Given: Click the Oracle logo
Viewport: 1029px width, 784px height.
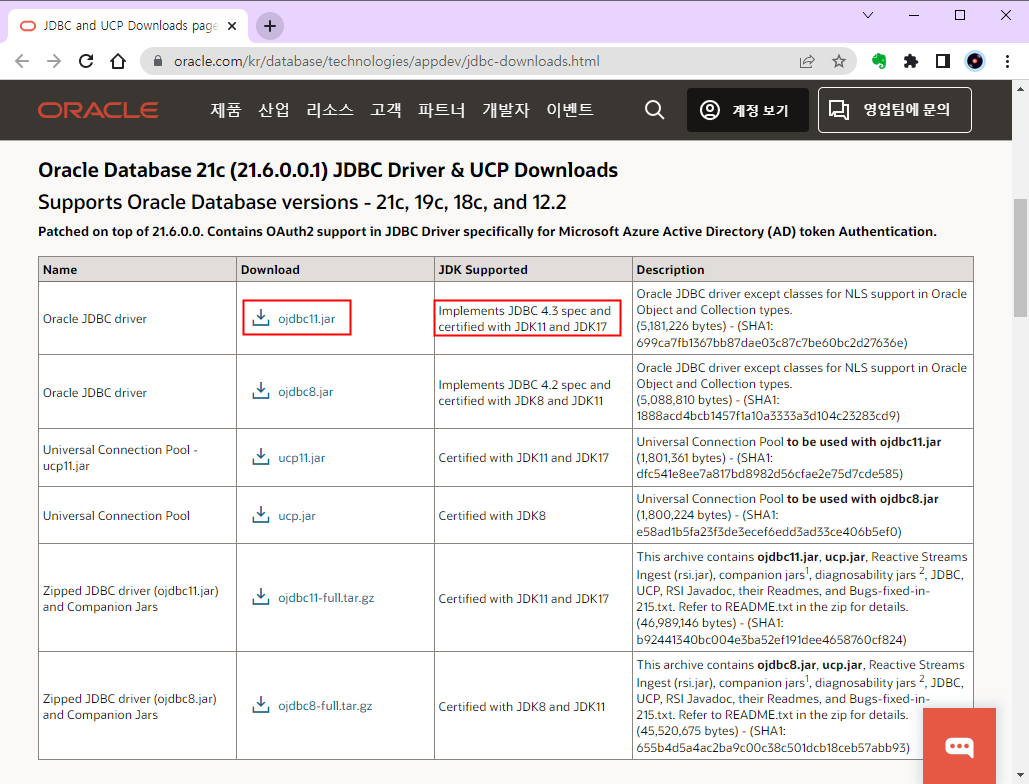Looking at the screenshot, I should [98, 110].
